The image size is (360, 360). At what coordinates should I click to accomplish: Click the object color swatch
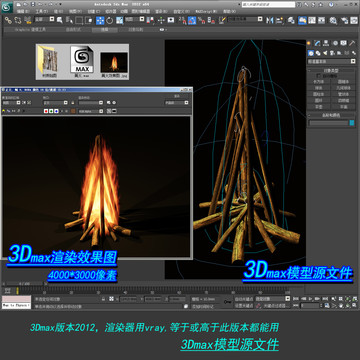pyautogui.click(x=352, y=123)
